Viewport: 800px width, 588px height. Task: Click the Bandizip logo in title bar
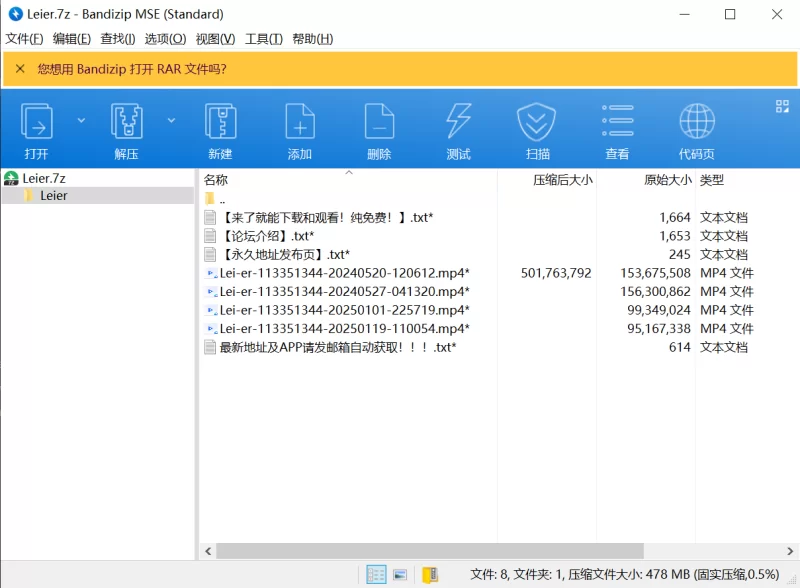point(16,14)
